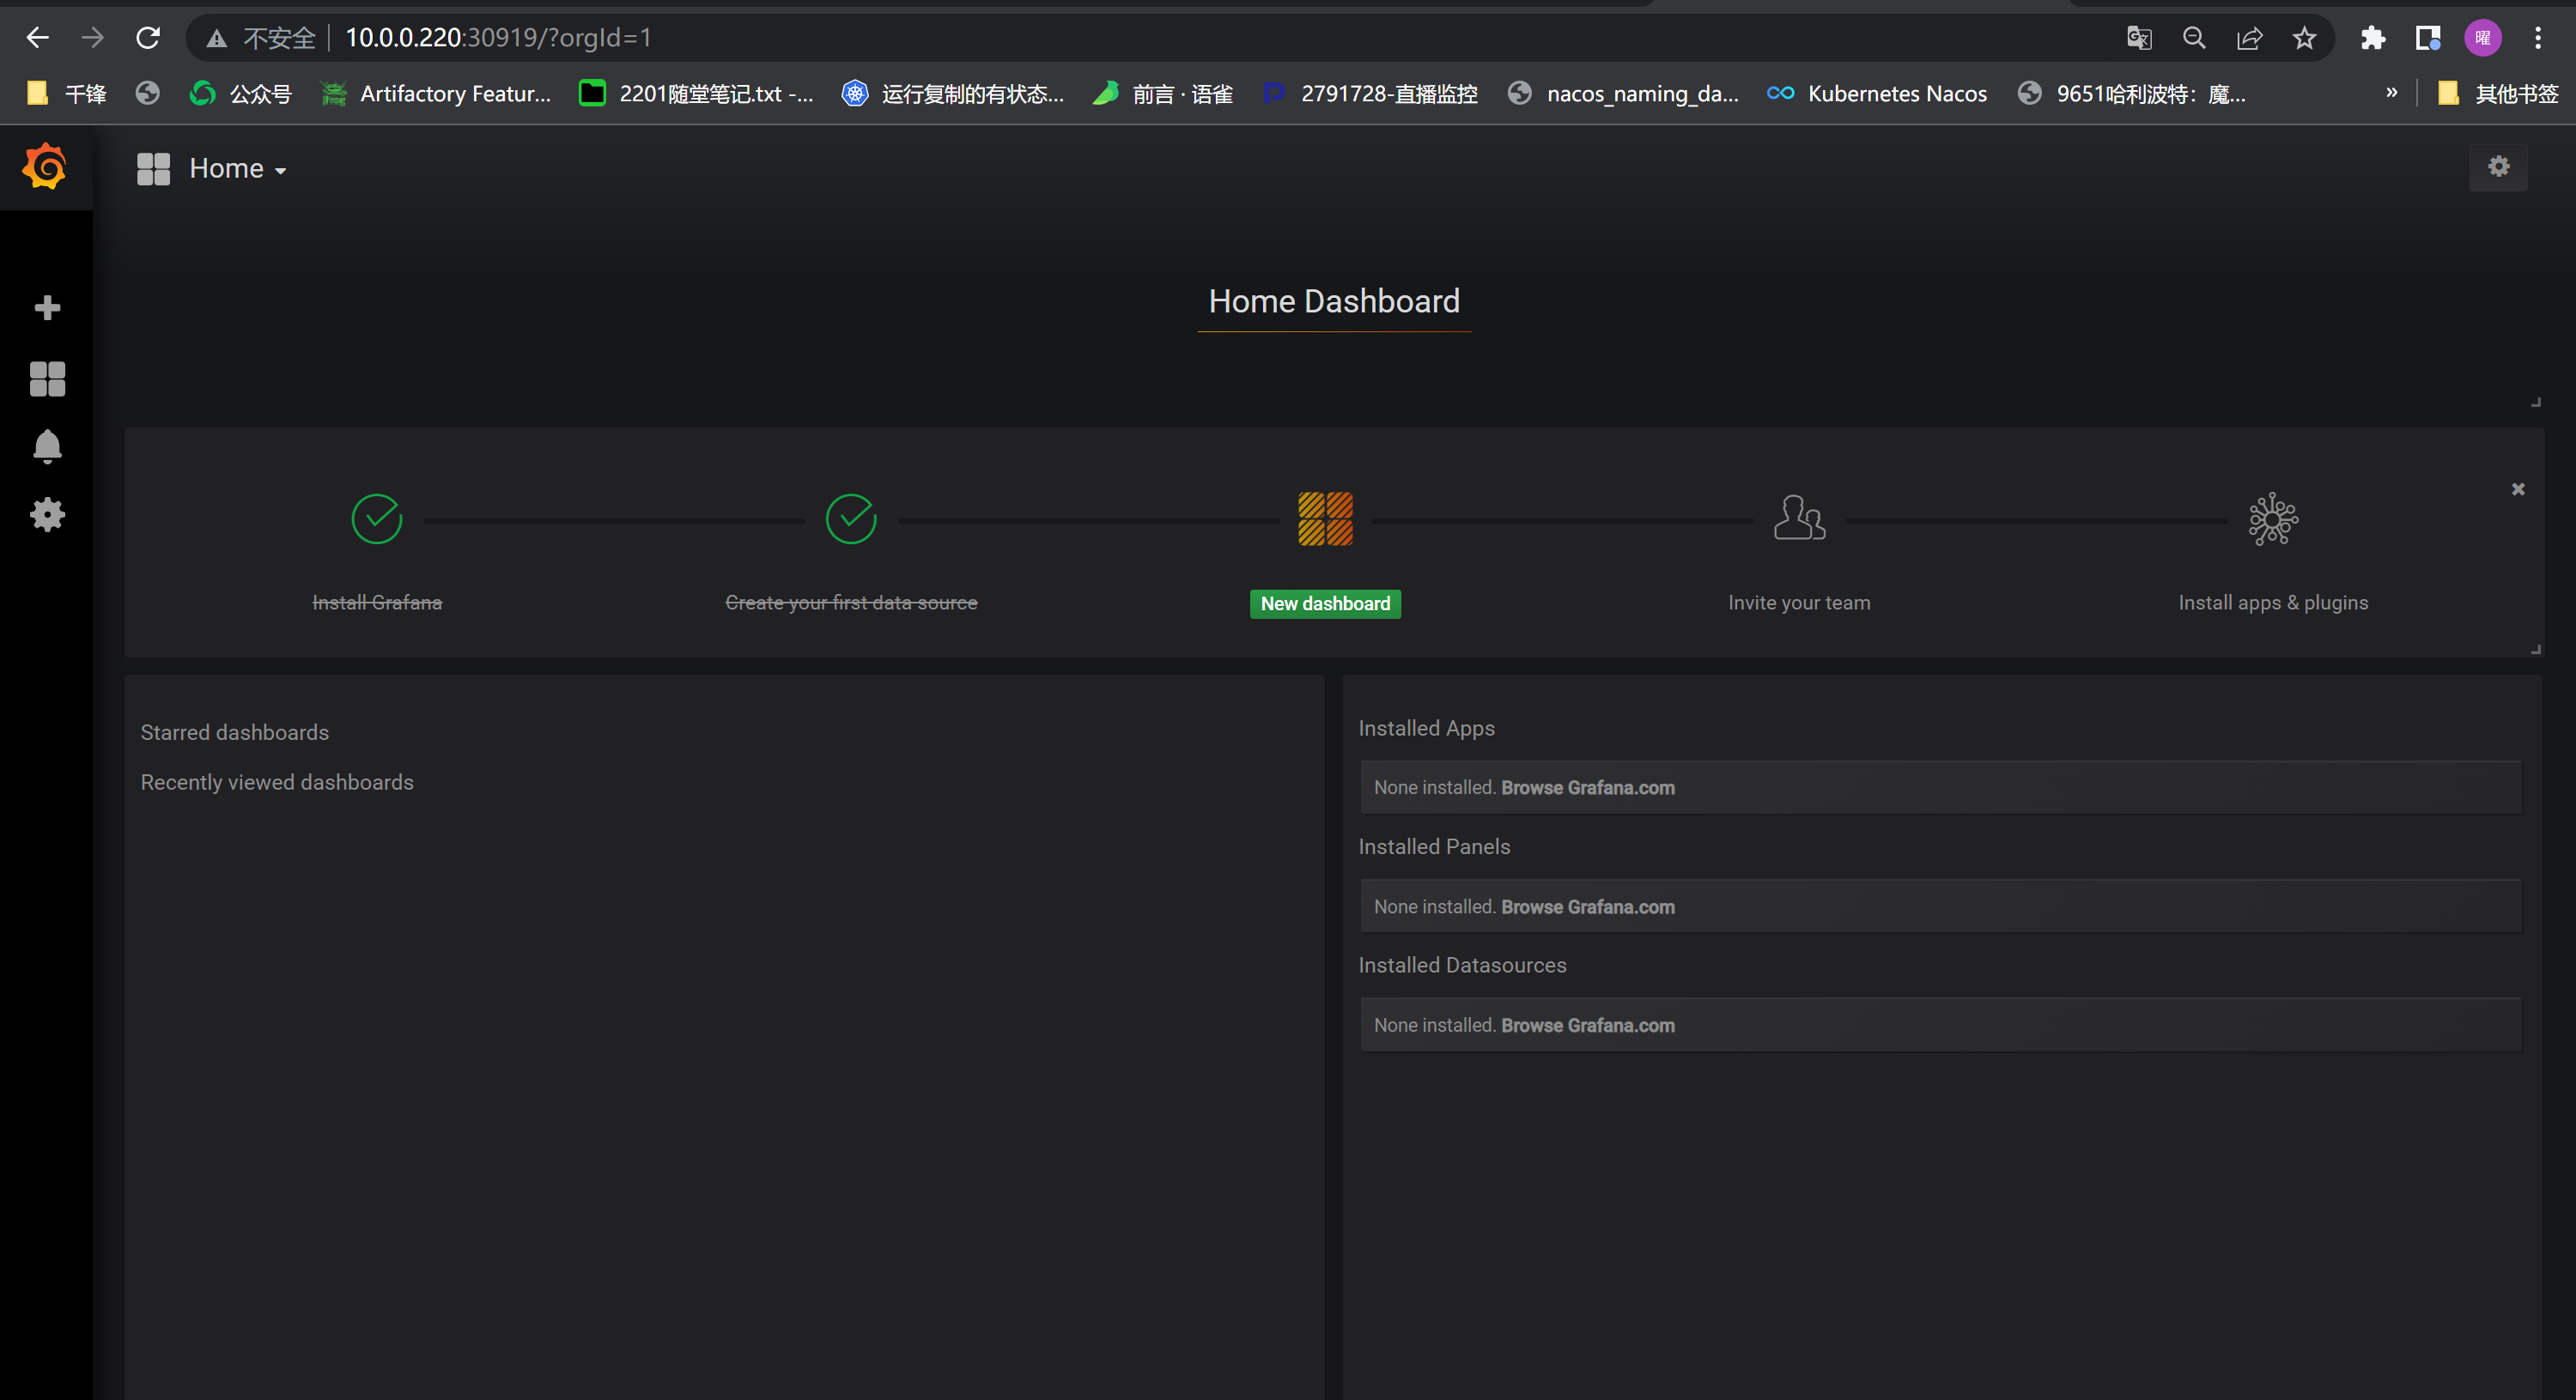The image size is (2576, 1400).
Task: Open the 运行复制的有状态 bookmark
Action: 953,94
